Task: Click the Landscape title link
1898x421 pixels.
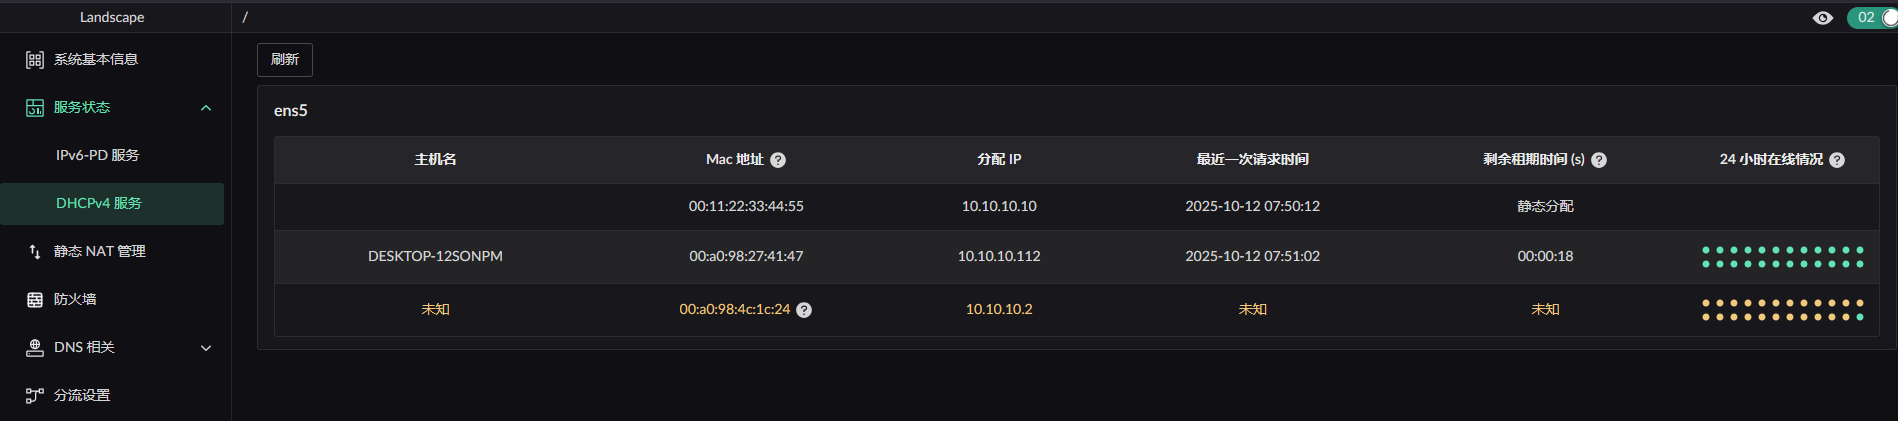Action: coord(112,17)
